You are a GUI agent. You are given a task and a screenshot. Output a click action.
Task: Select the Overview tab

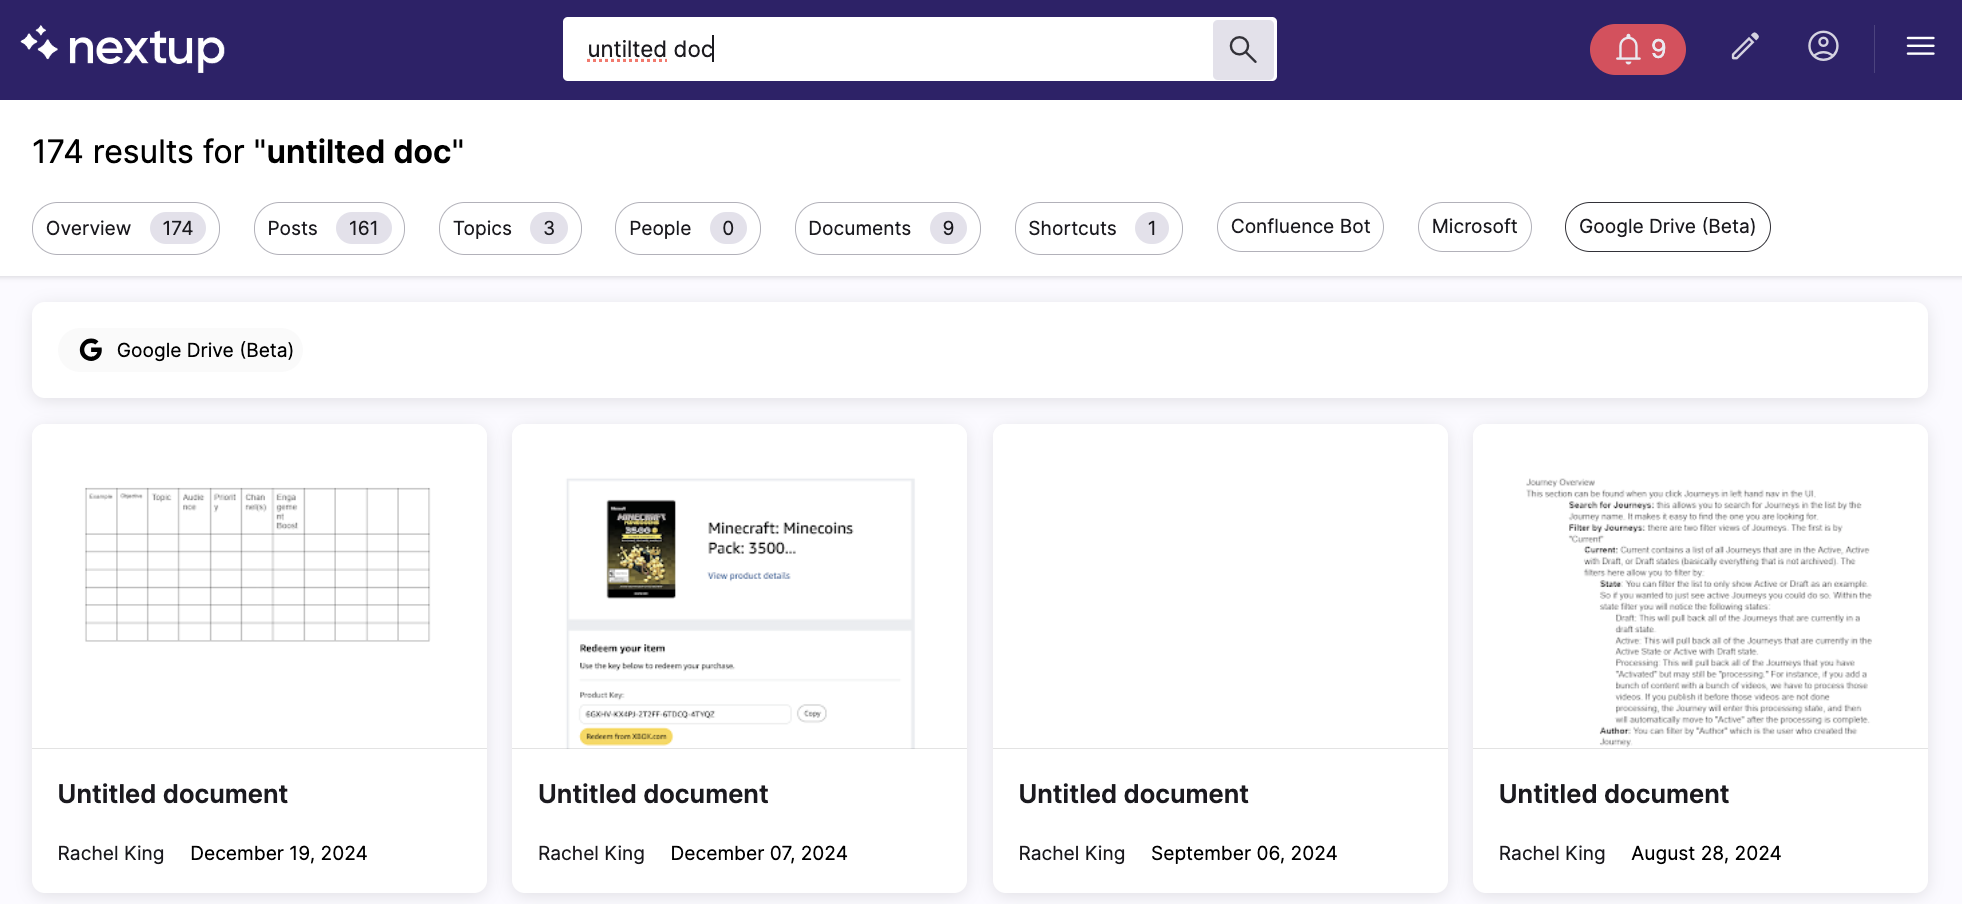pyautogui.click(x=126, y=228)
